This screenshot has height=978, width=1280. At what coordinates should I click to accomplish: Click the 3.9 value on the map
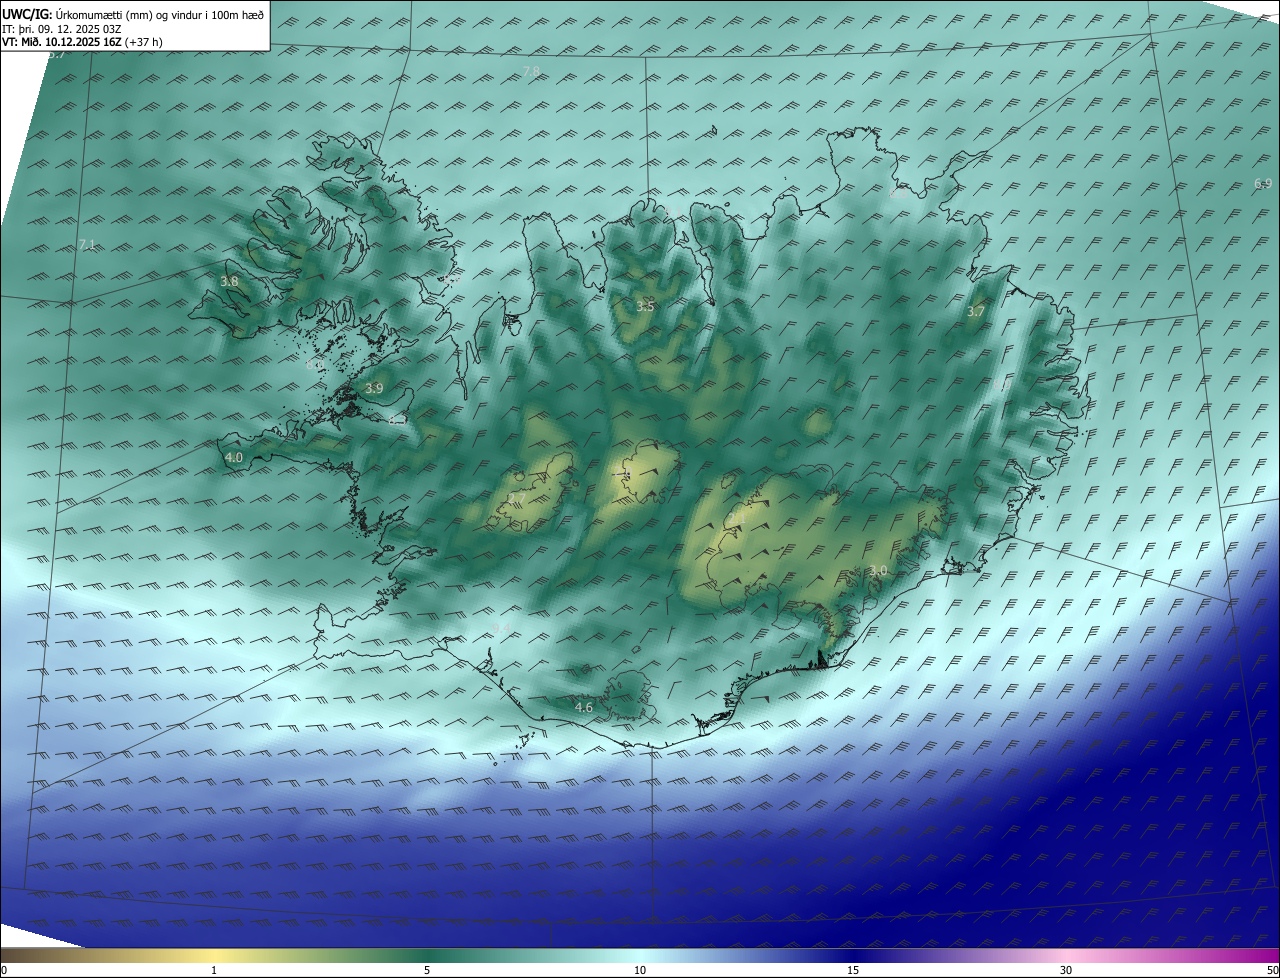pyautogui.click(x=374, y=388)
